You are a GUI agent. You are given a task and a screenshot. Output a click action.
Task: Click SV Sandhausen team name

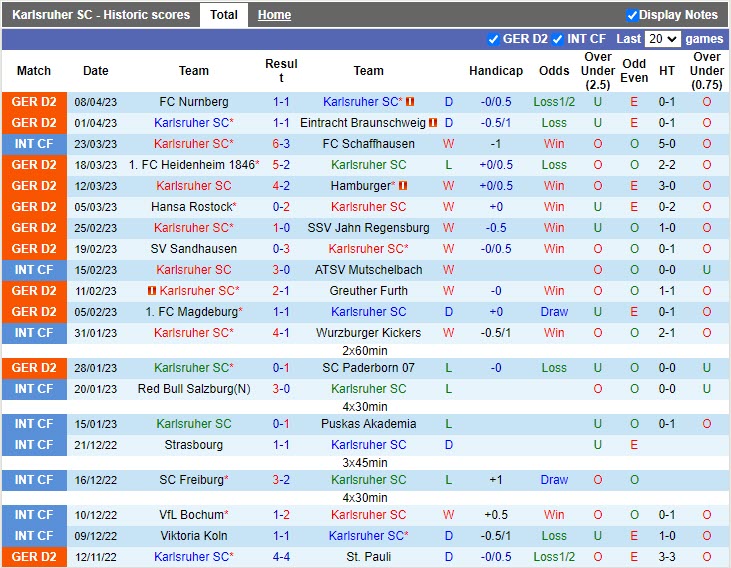pos(193,249)
